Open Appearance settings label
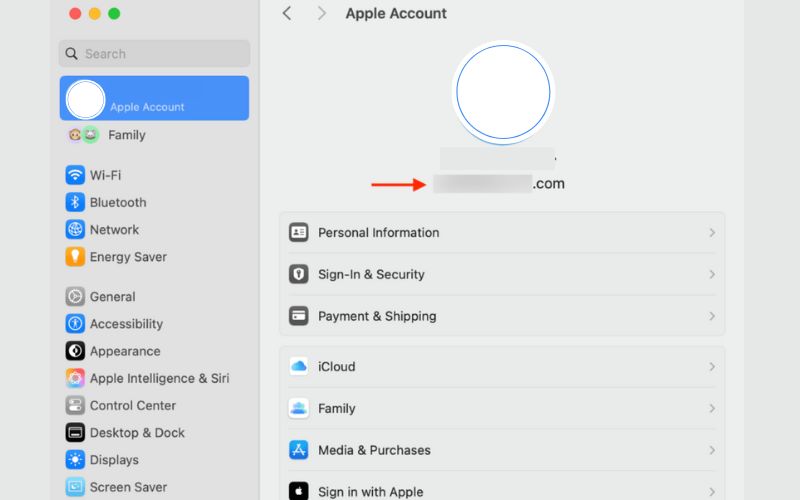This screenshot has width=800, height=500. click(125, 352)
